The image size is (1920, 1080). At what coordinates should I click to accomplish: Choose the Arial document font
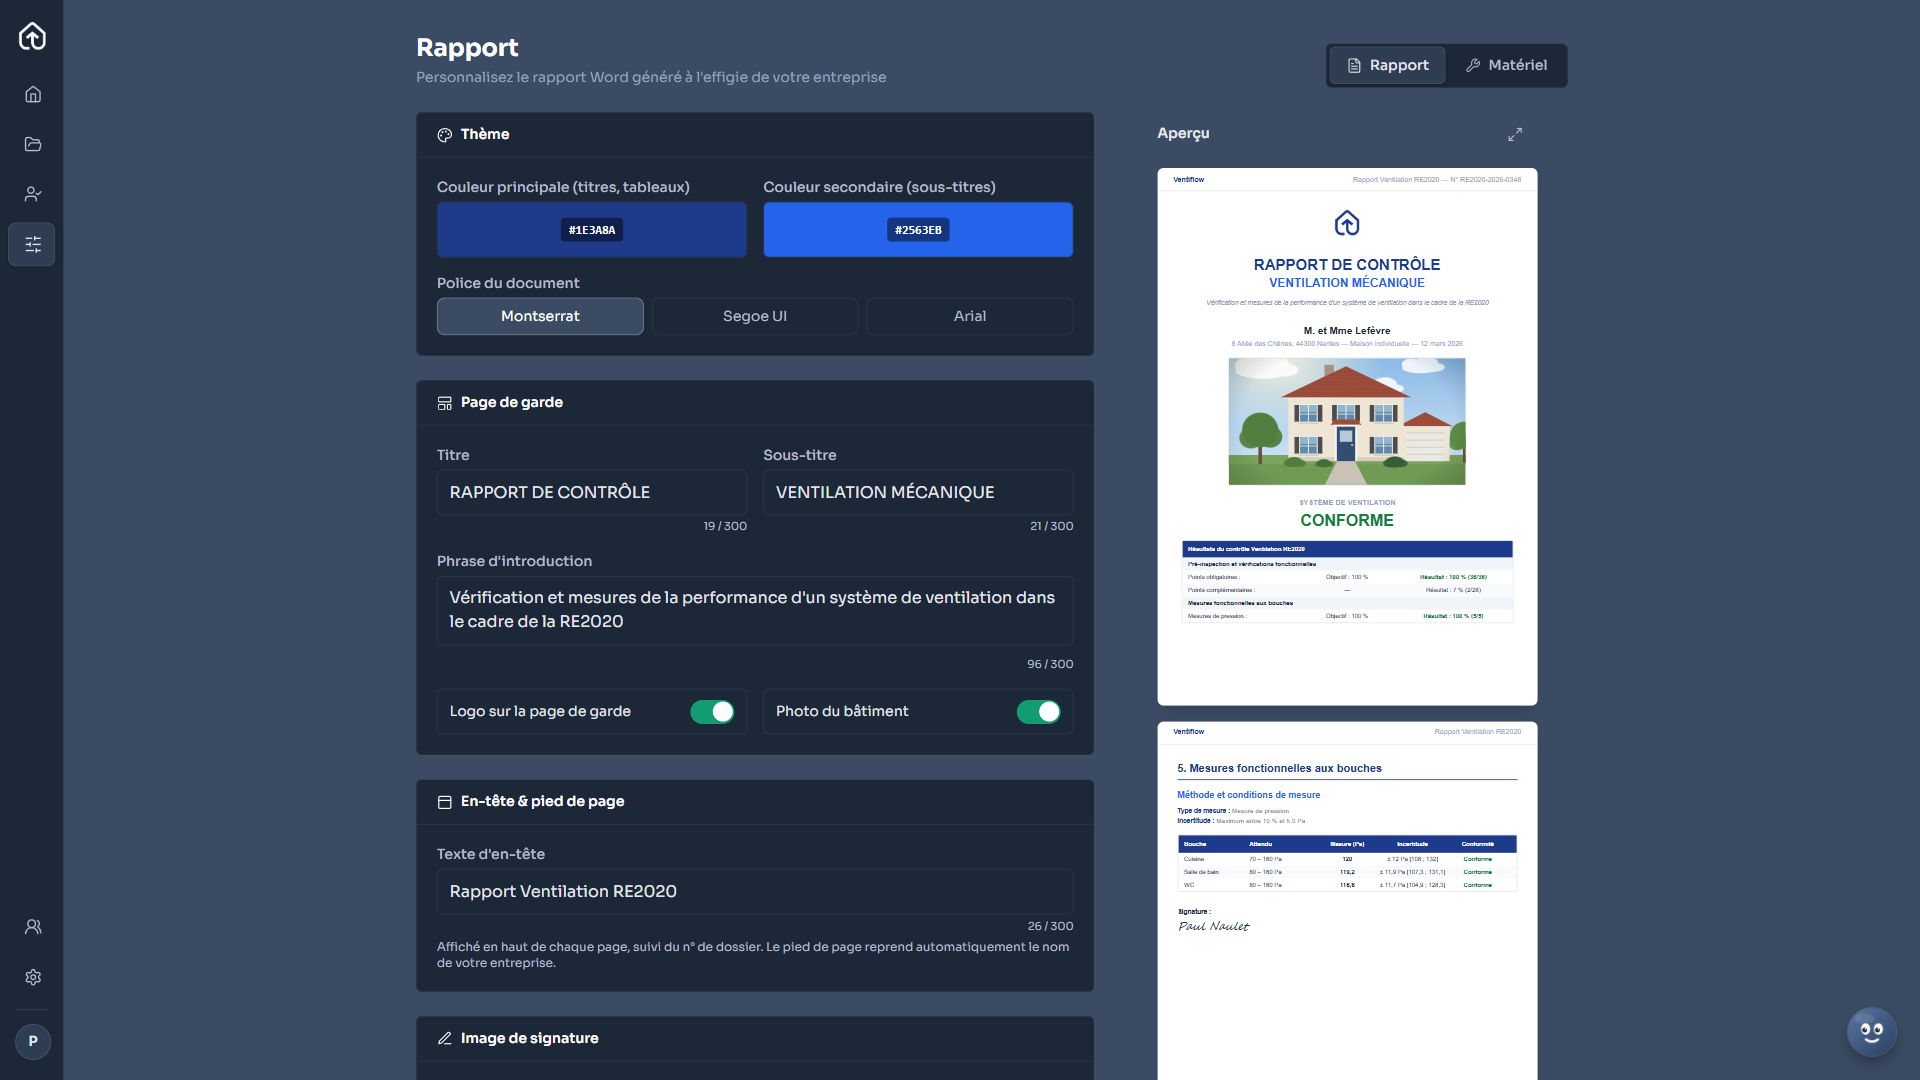click(x=970, y=316)
